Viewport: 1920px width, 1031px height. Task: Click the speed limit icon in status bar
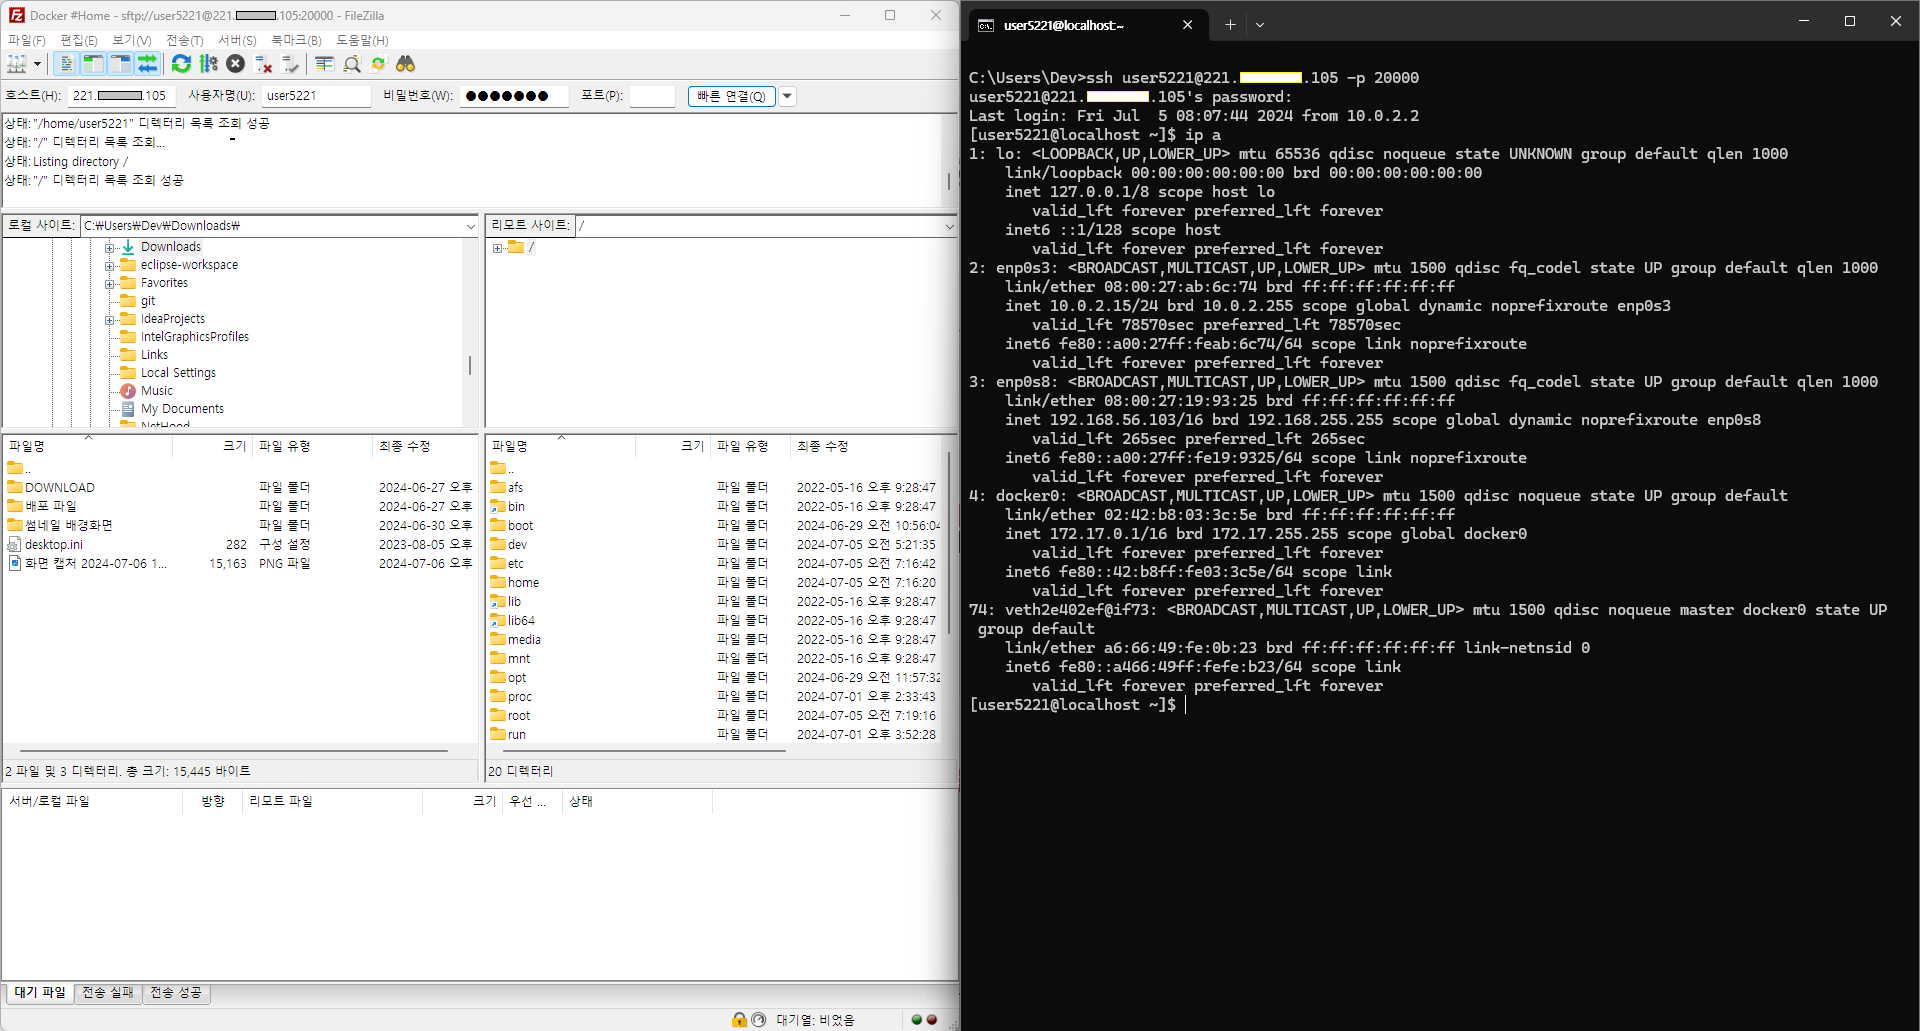[759, 1020]
